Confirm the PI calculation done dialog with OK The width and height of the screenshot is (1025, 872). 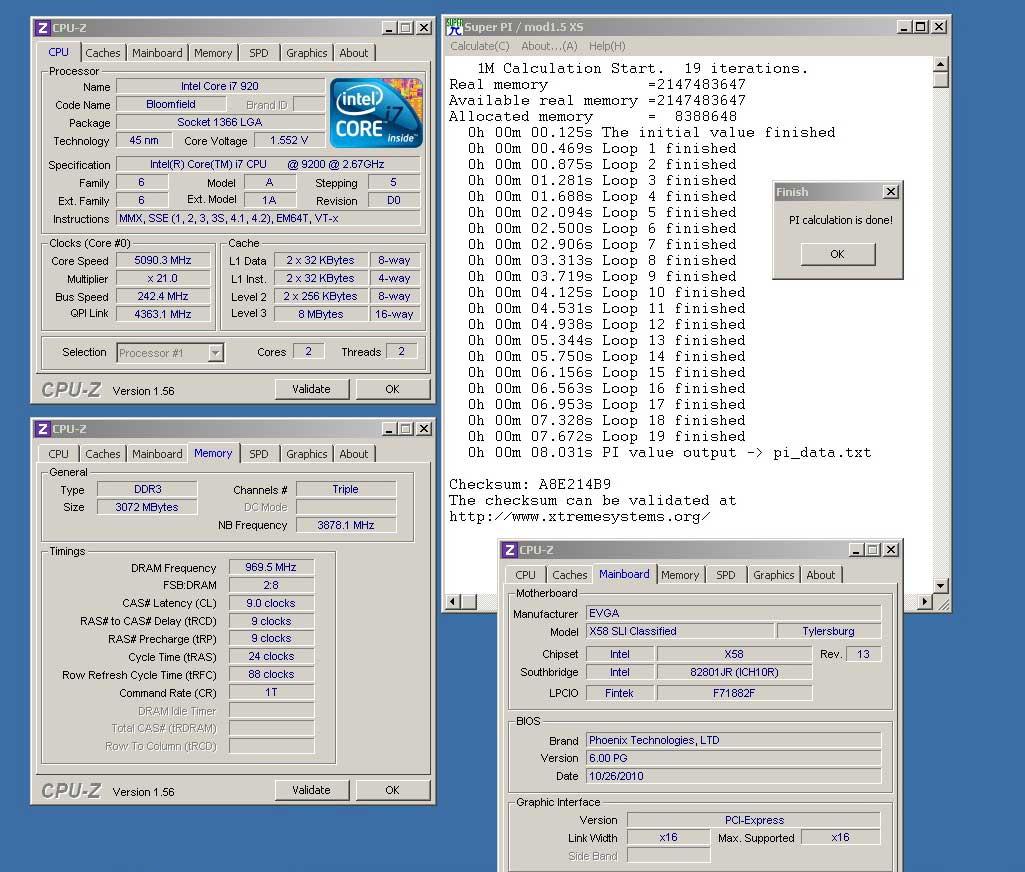837,254
